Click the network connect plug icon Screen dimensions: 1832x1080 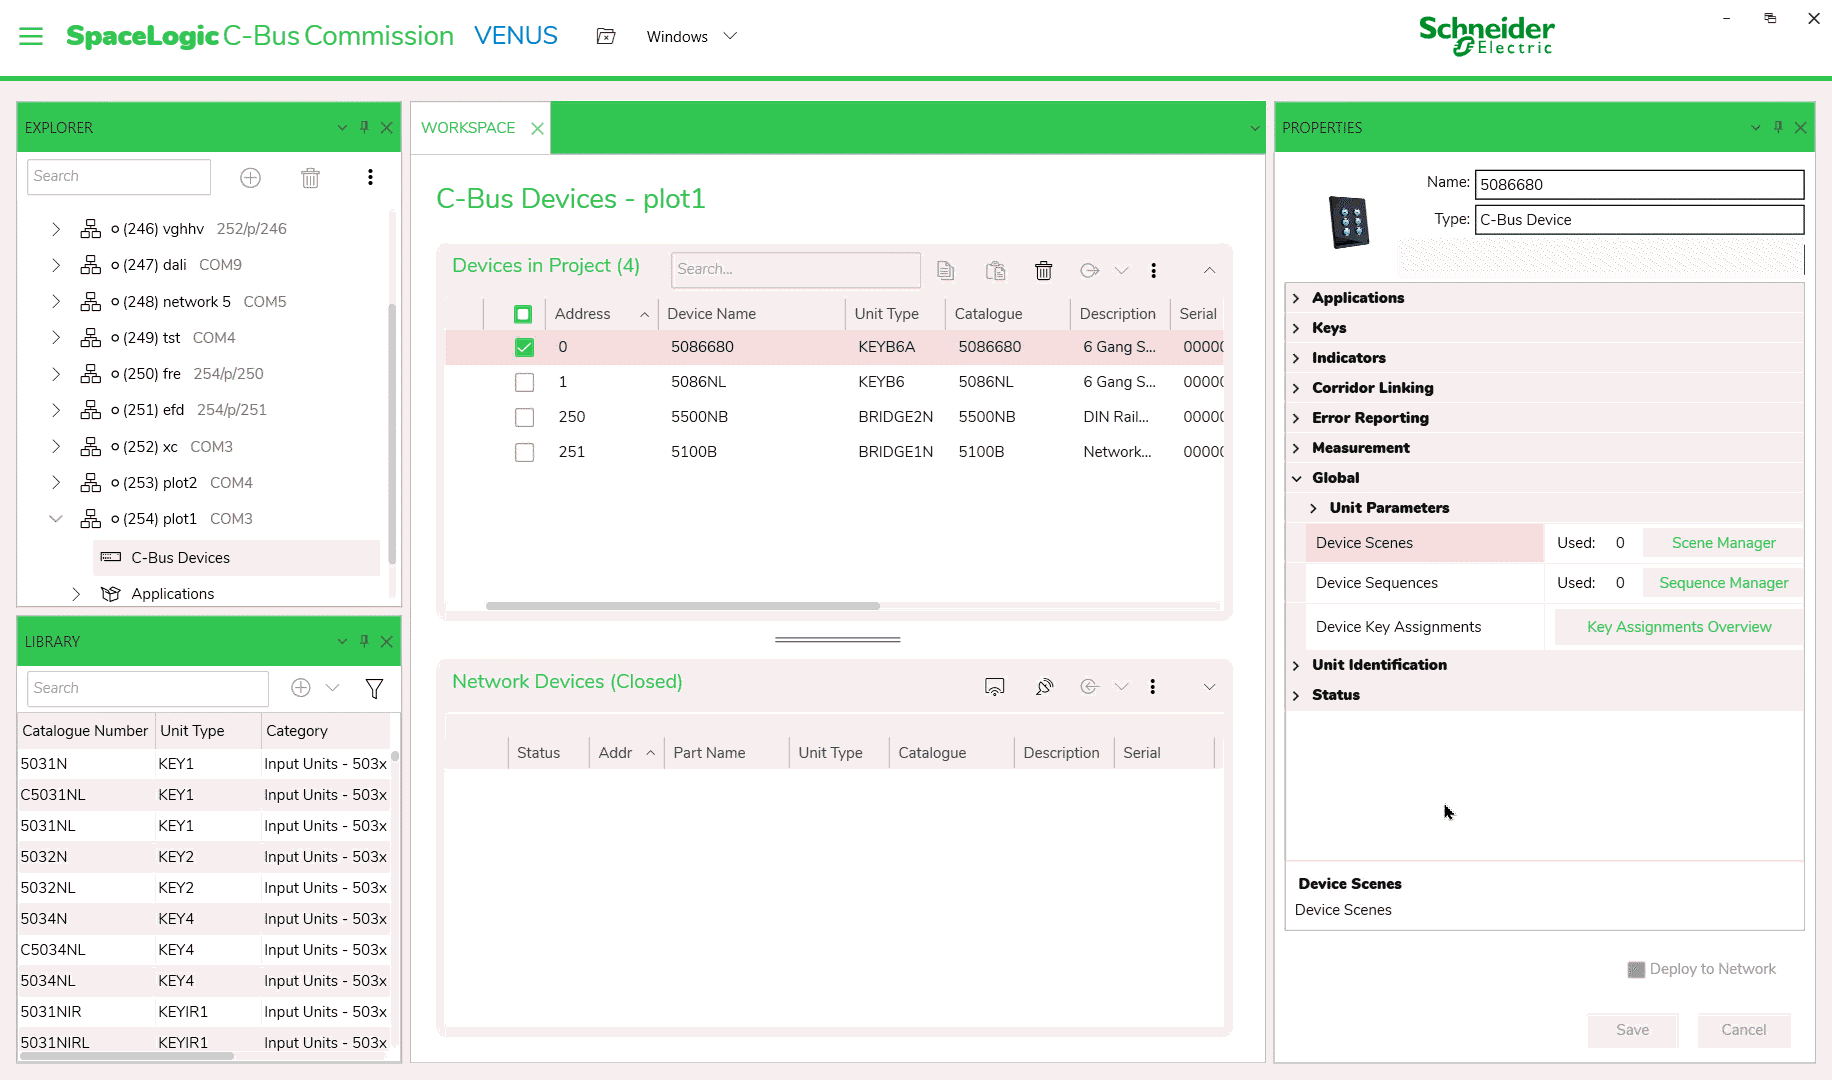click(1044, 687)
